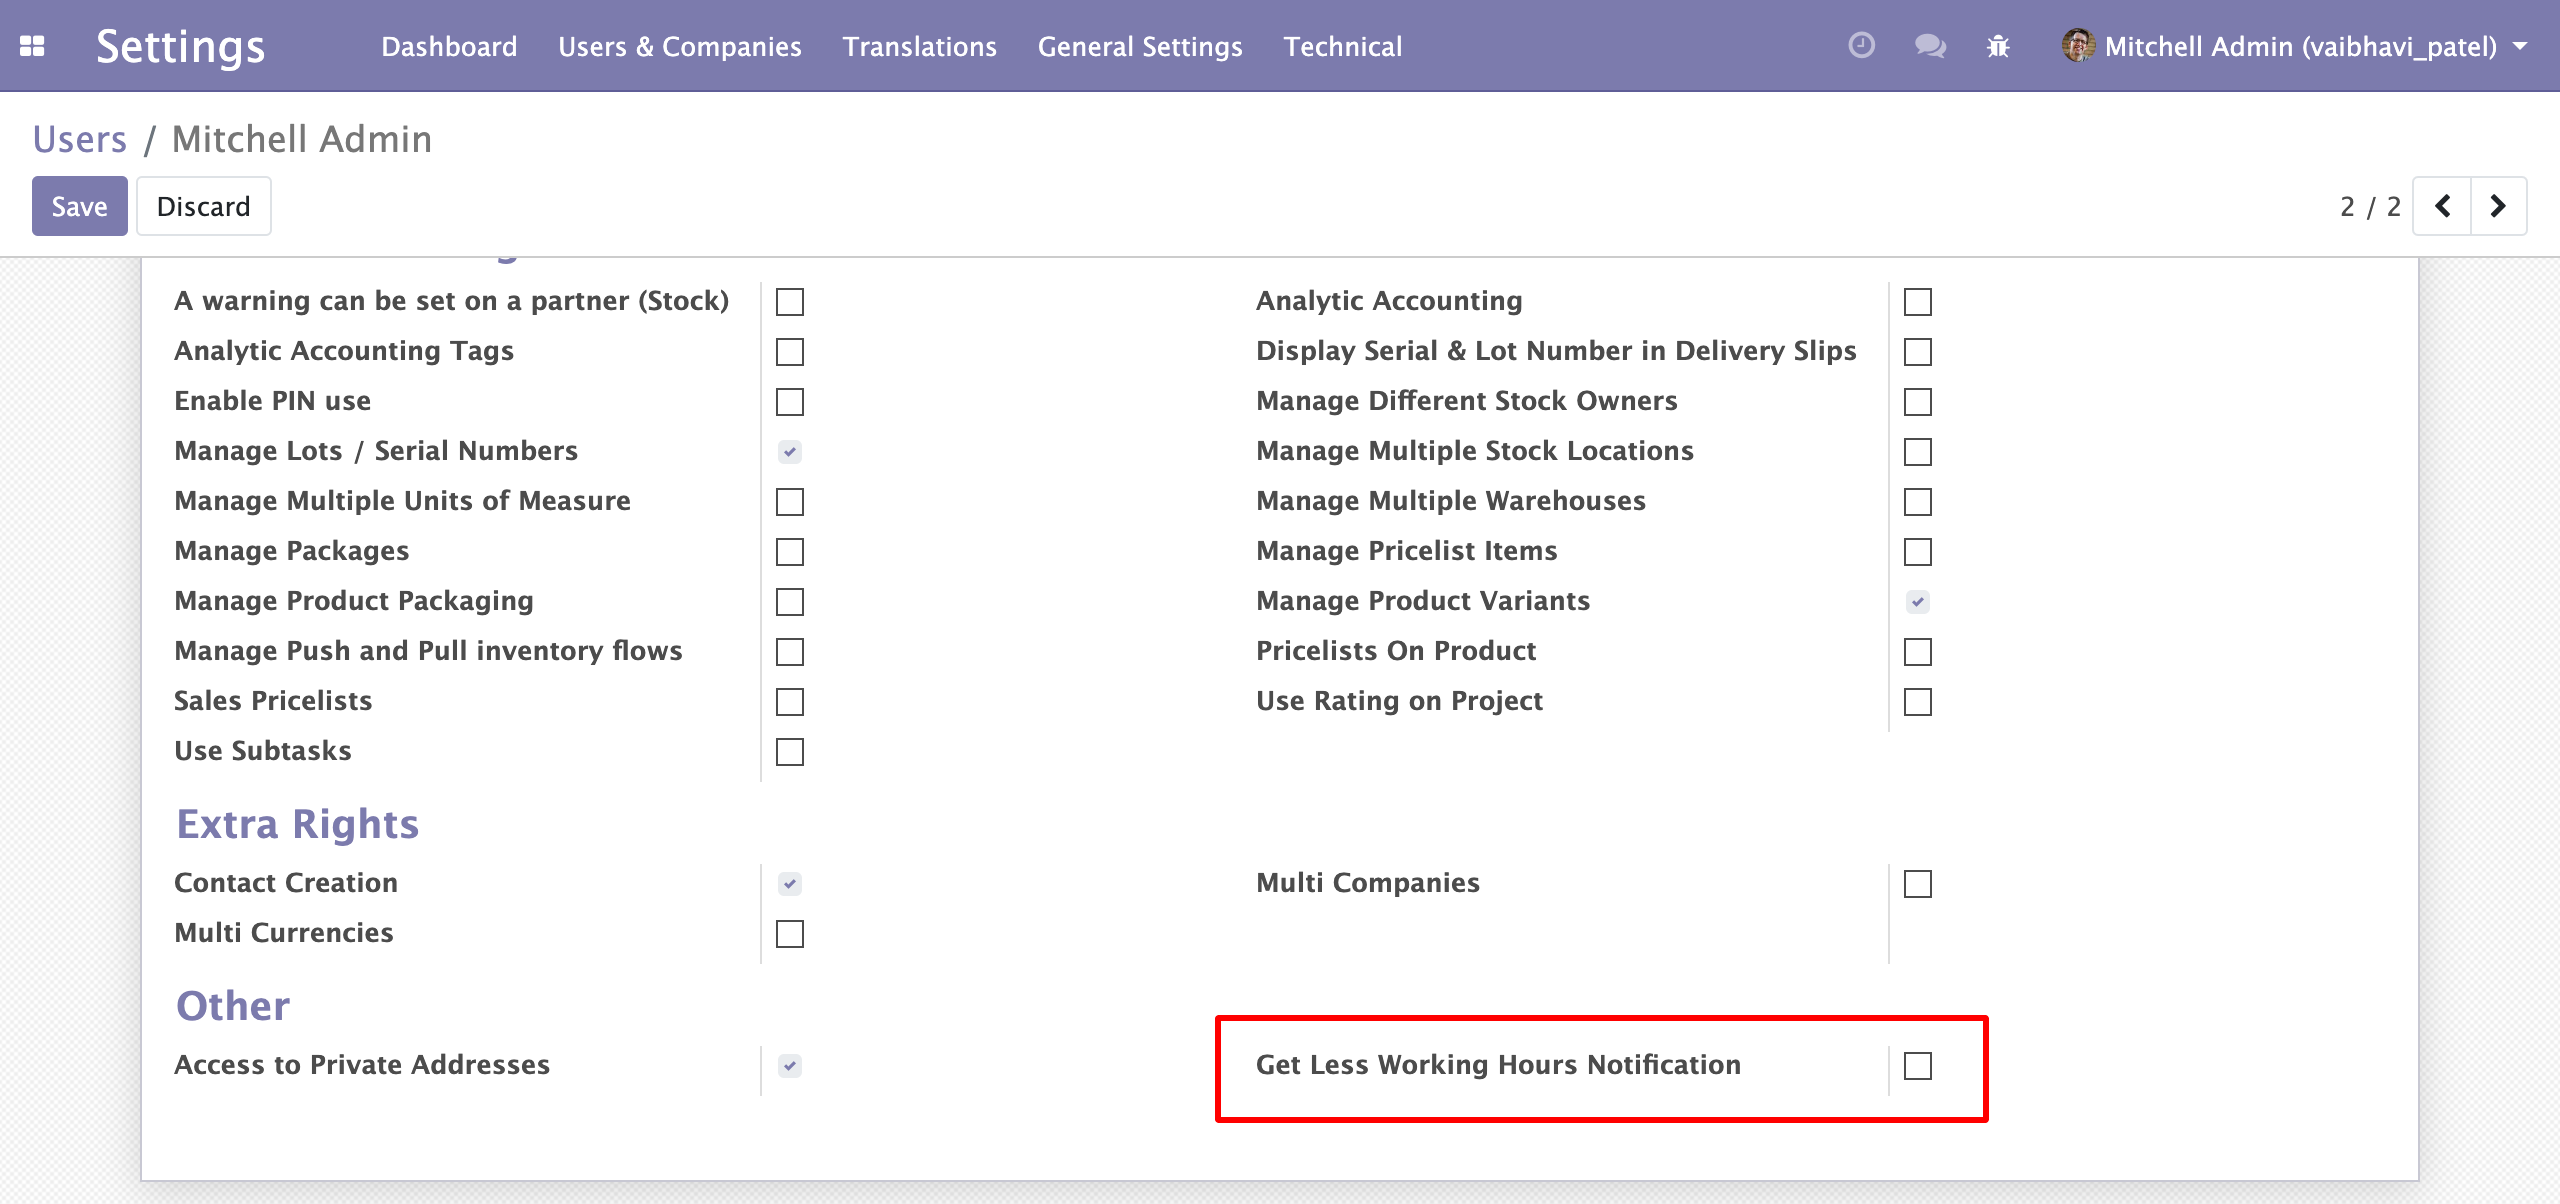
Task: Open the Users & Companies menu
Action: [x=679, y=46]
